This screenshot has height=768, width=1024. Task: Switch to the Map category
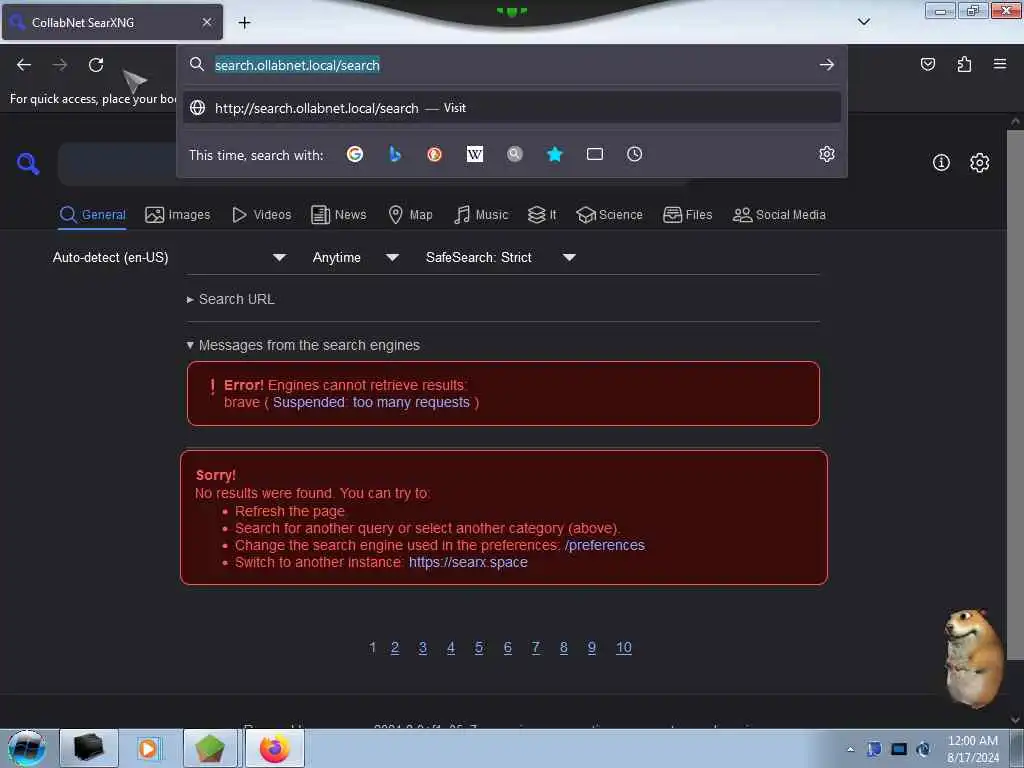coord(410,215)
